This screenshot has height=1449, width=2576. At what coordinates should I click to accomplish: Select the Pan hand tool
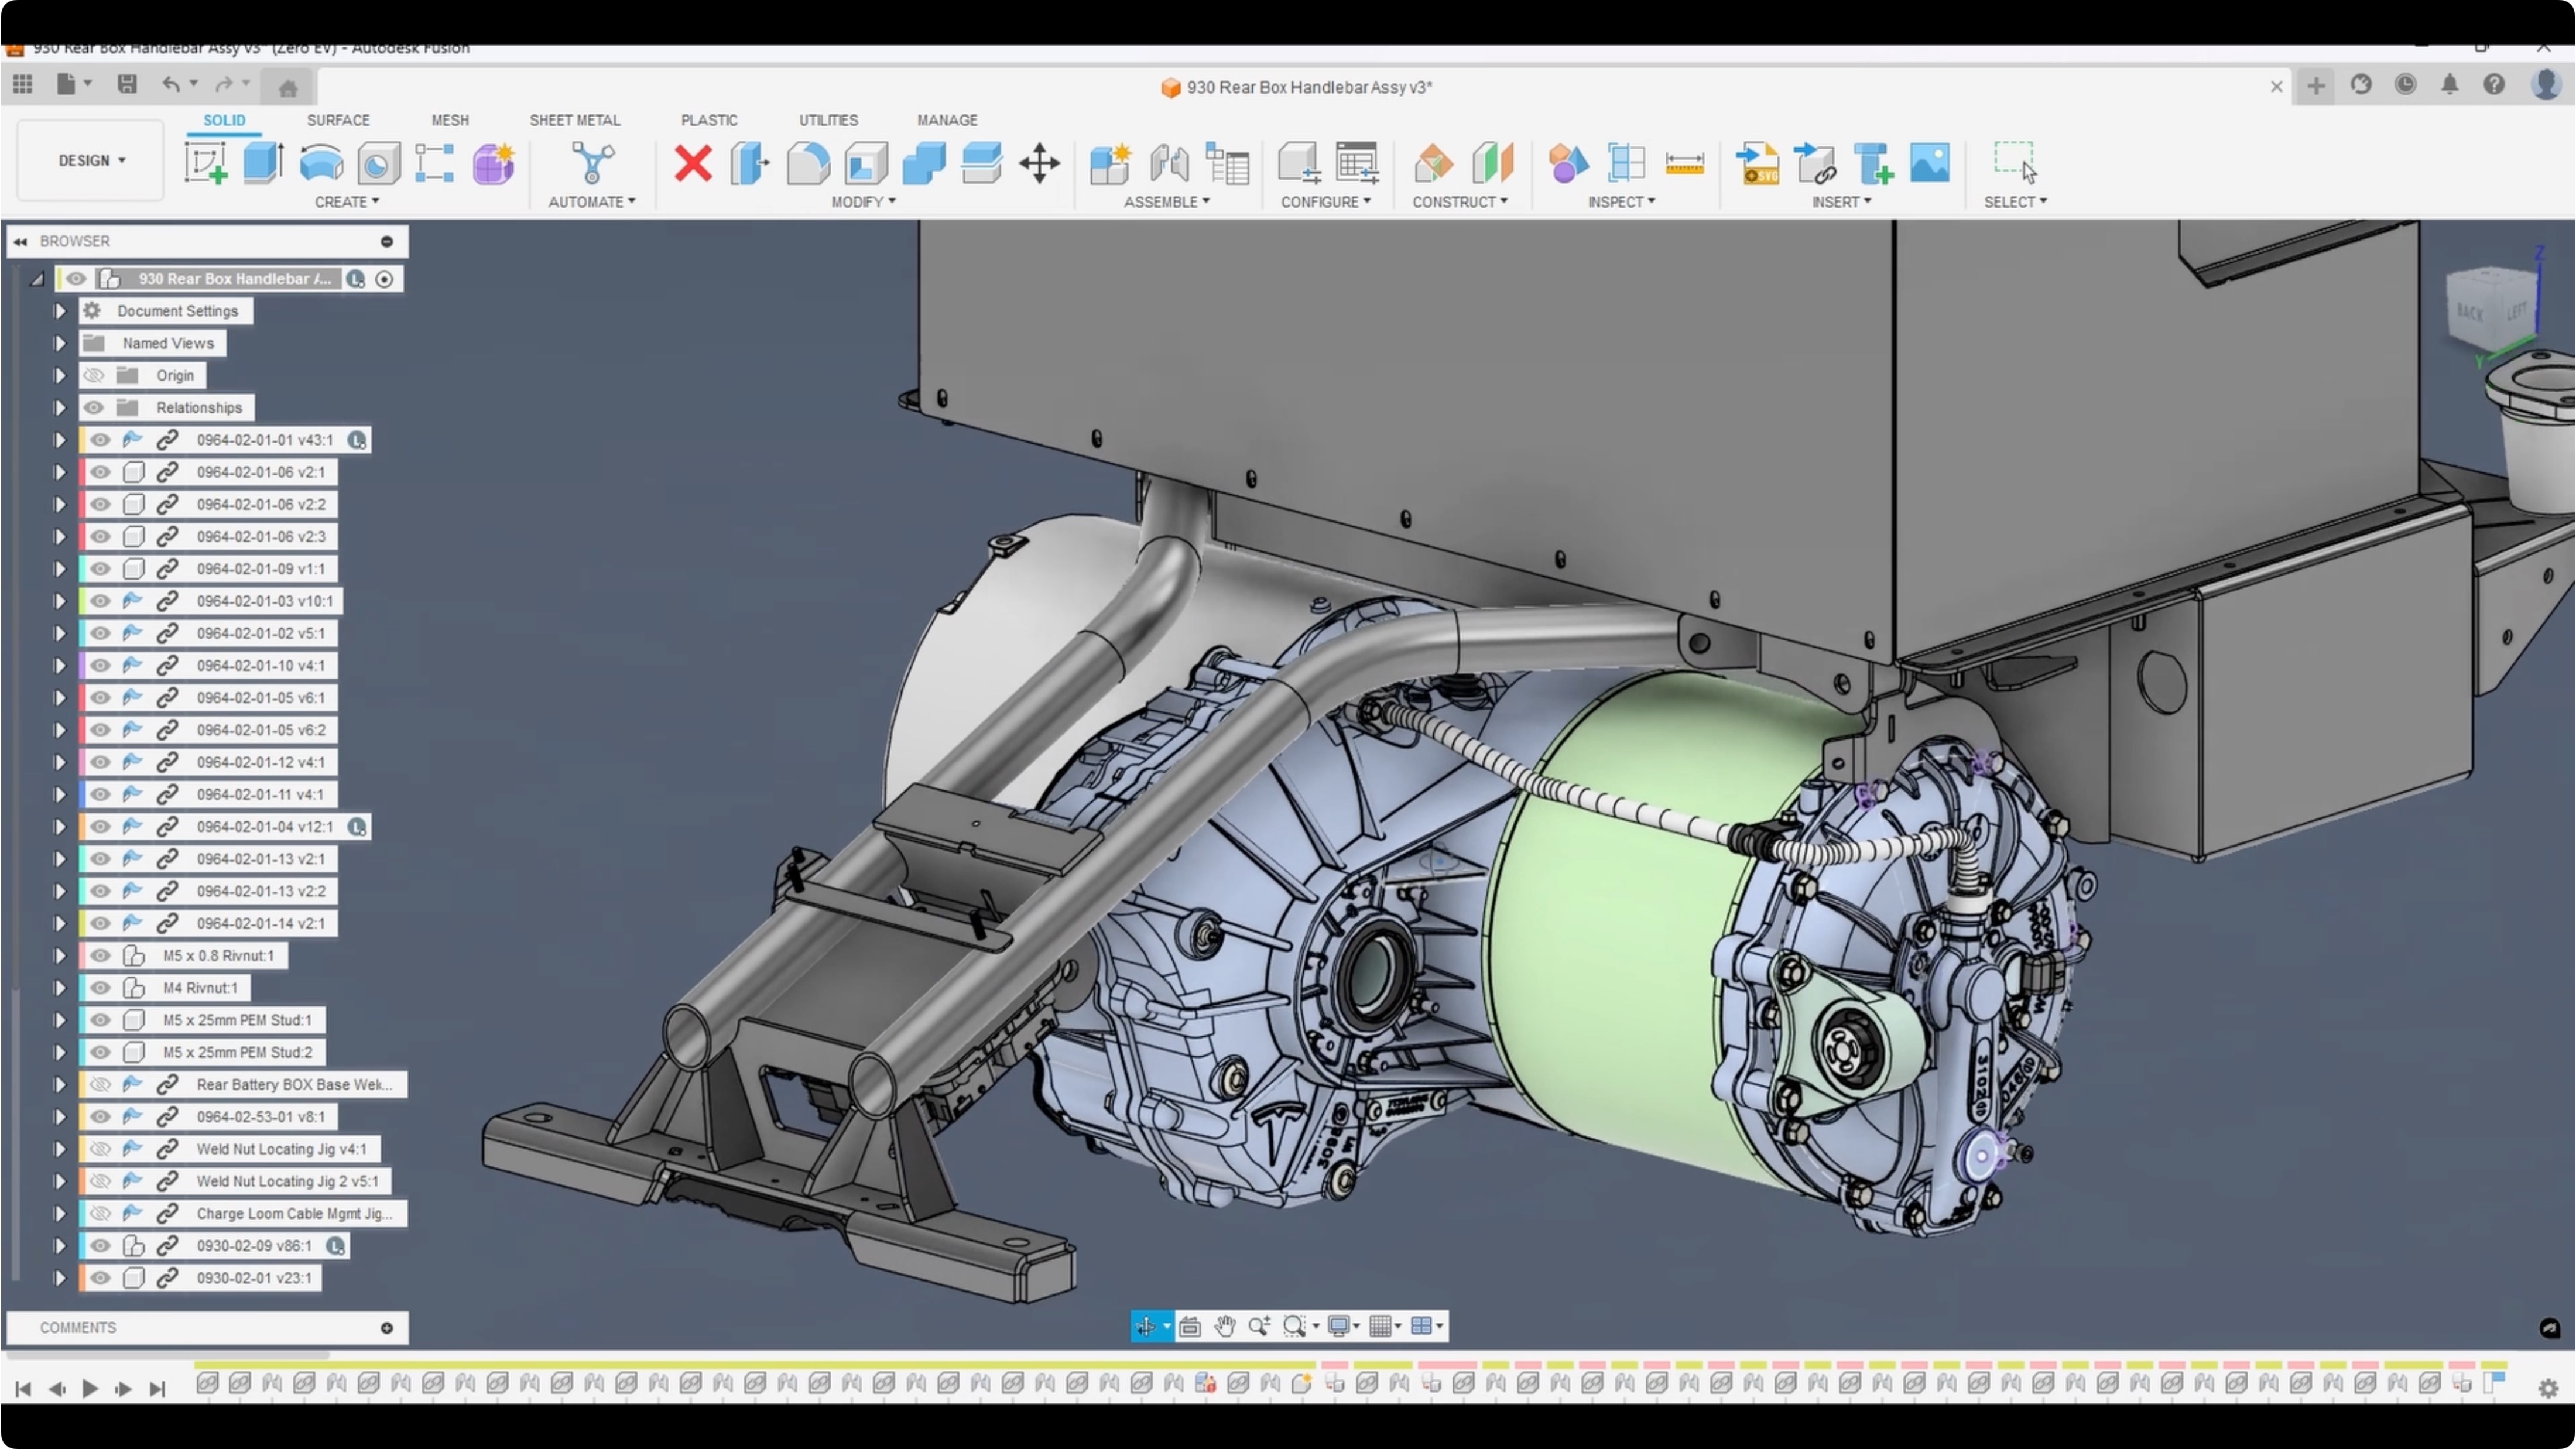tap(1224, 1326)
